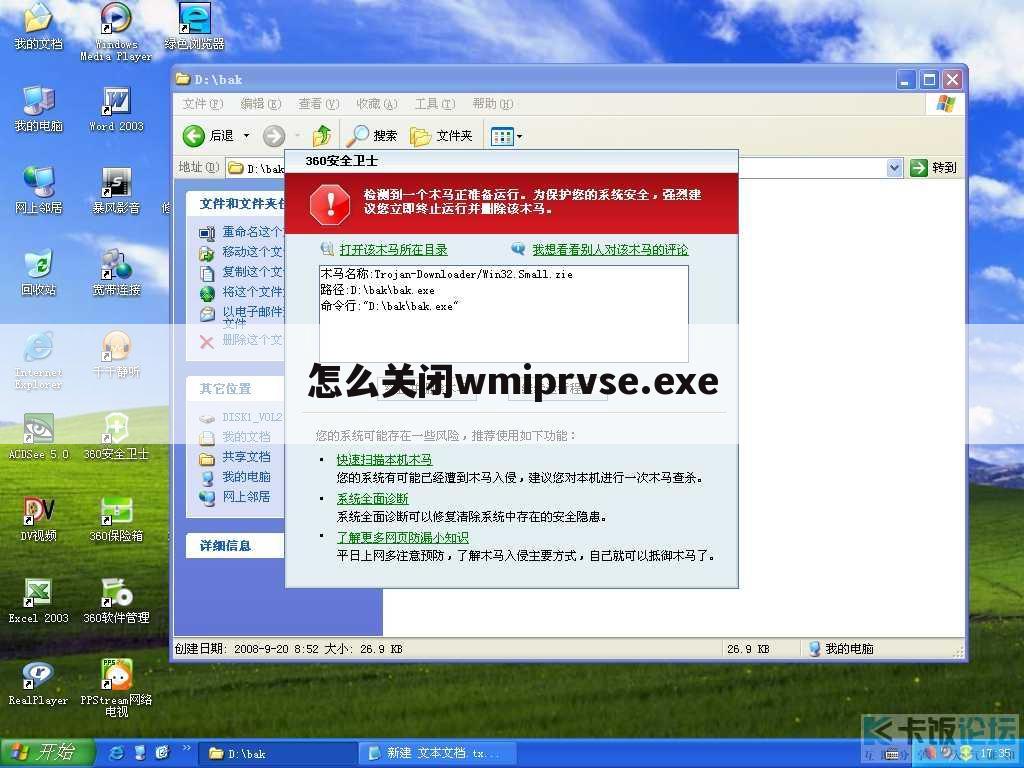The width and height of the screenshot is (1024, 768).
Task: Open the 我的文档 desktop icon
Action: coord(39,26)
